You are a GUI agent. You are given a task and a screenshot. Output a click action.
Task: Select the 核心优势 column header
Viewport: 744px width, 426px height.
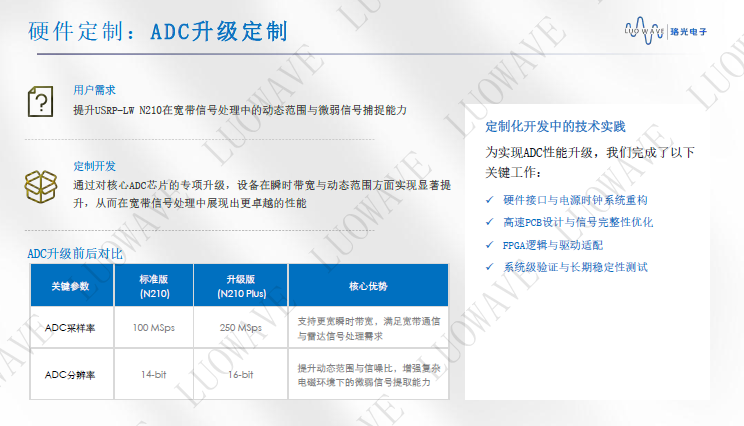[367, 287]
